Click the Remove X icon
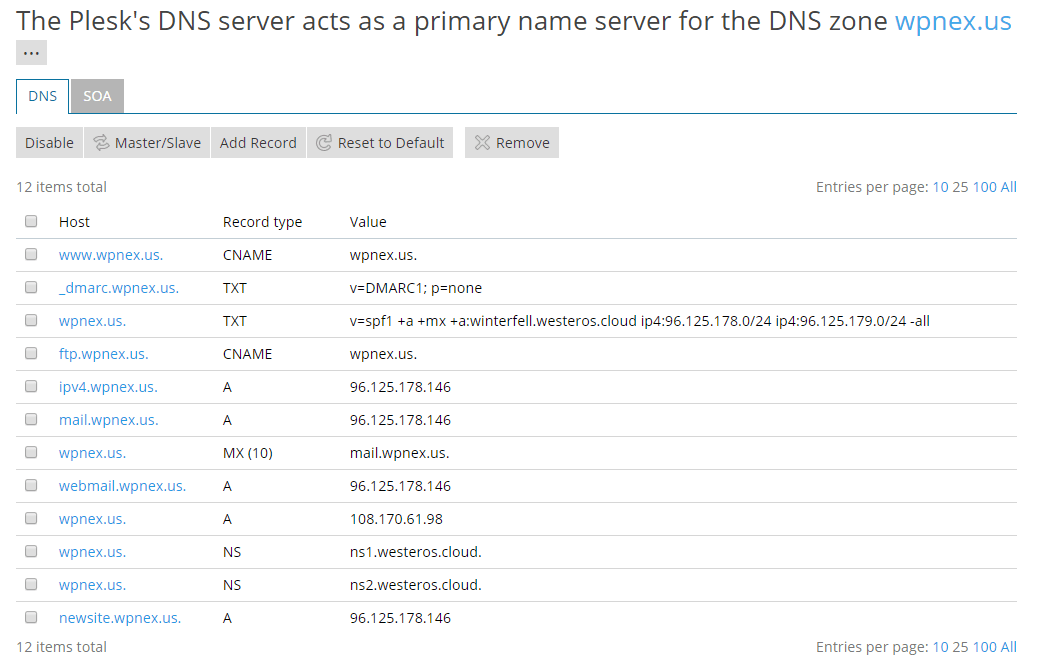Viewport: 1037px width, 672px height. [482, 143]
